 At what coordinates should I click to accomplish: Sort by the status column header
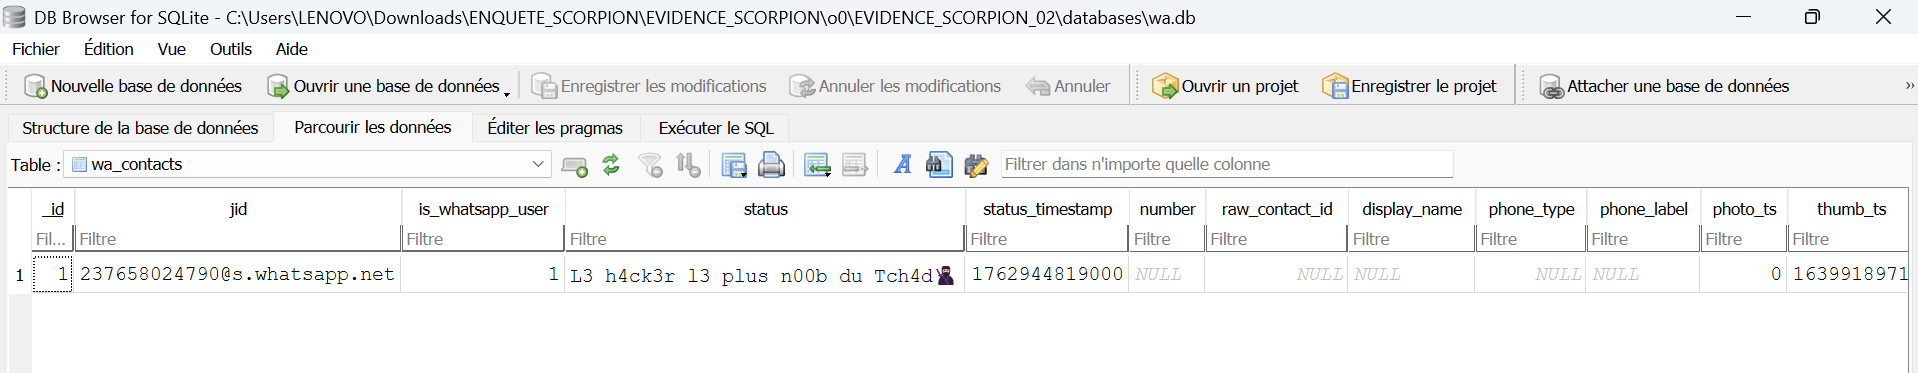765,209
